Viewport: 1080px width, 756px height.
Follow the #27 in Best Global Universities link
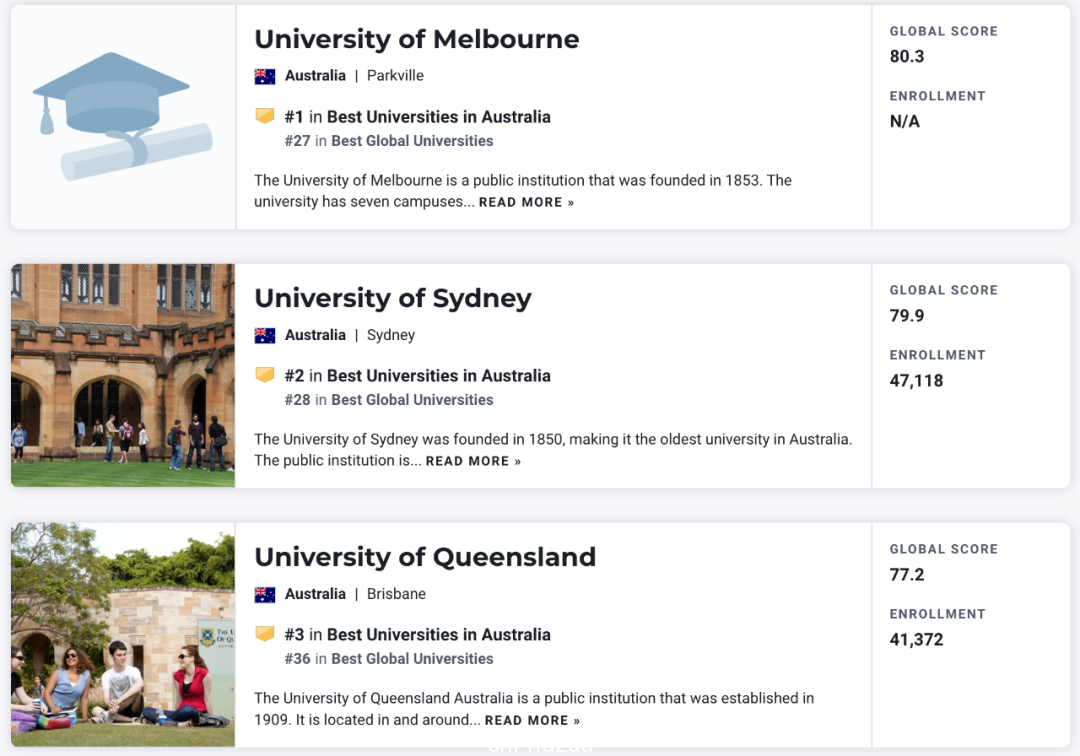(x=388, y=141)
